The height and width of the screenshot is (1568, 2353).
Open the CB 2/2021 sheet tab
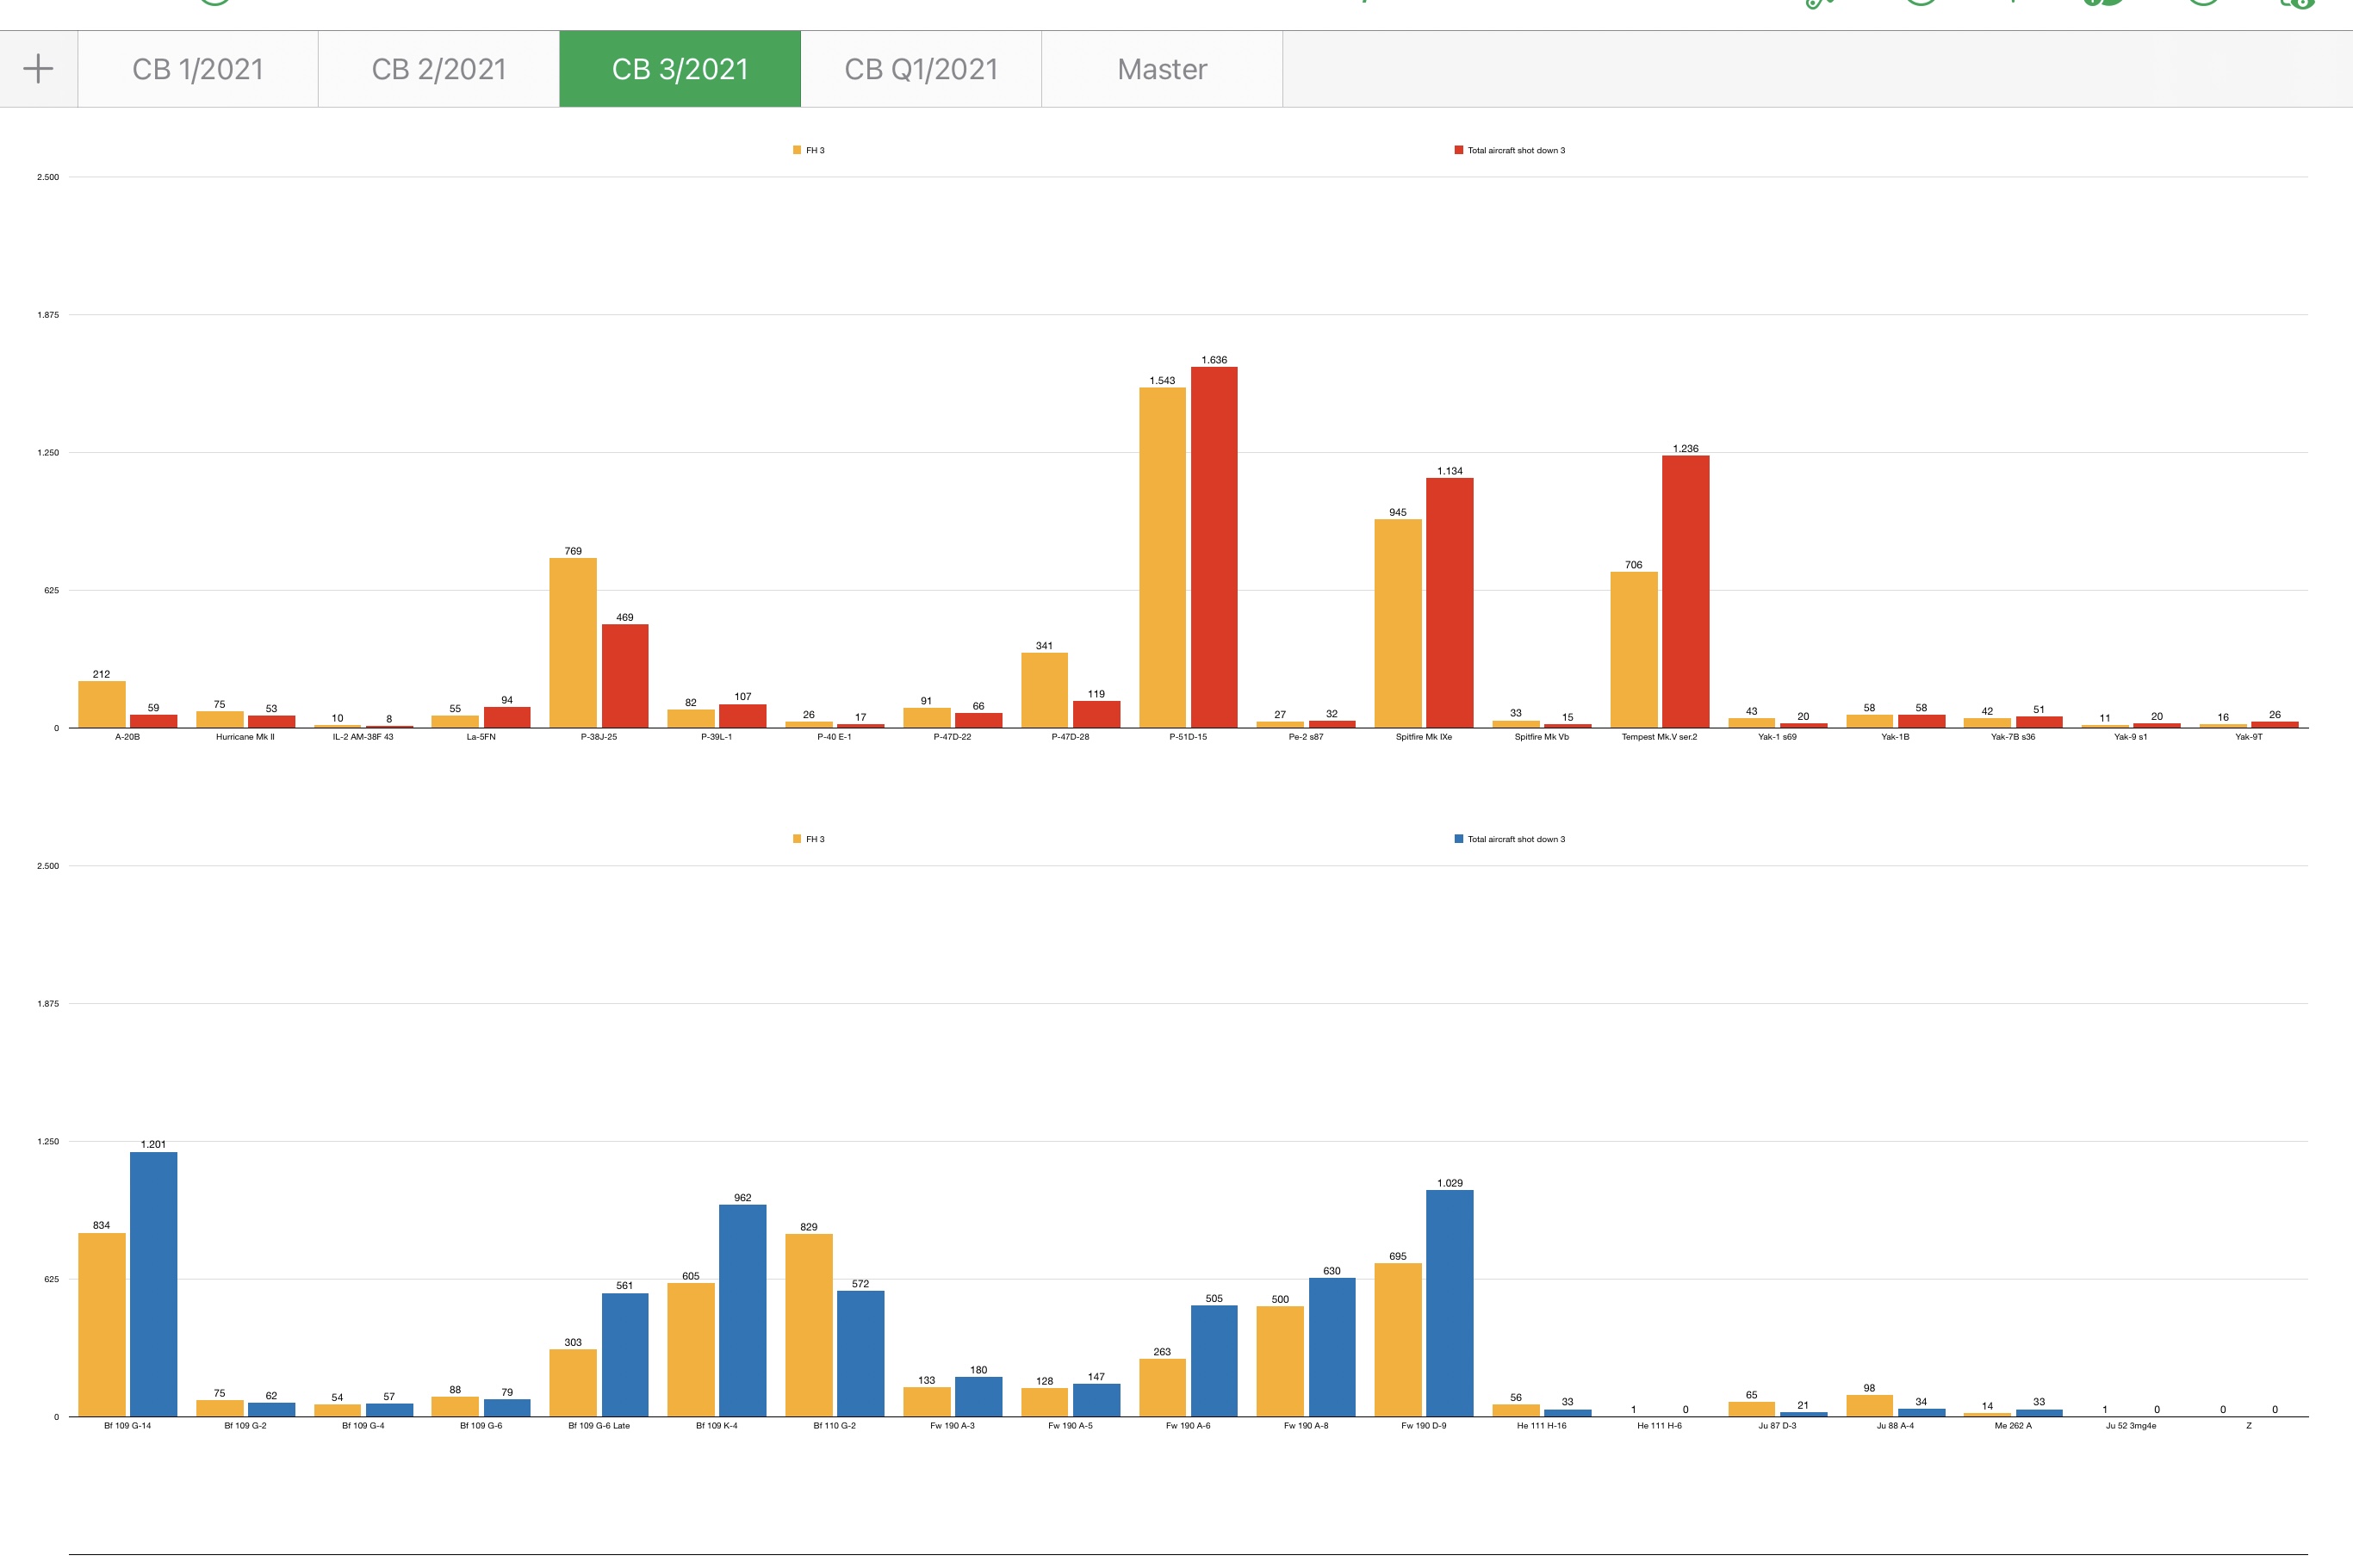click(x=439, y=69)
